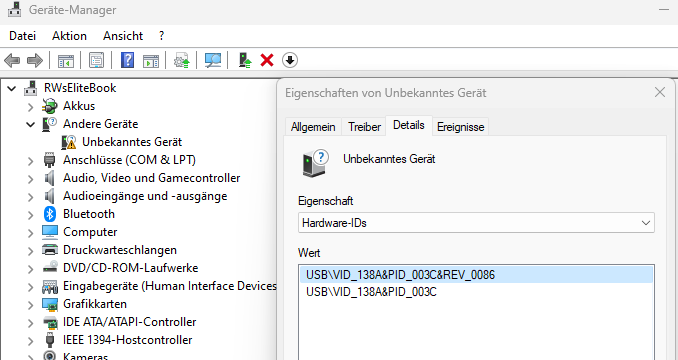This screenshot has height=360, width=678.
Task: Click the Audioeingänge und -ausgänge speaker icon
Action: coord(50,196)
